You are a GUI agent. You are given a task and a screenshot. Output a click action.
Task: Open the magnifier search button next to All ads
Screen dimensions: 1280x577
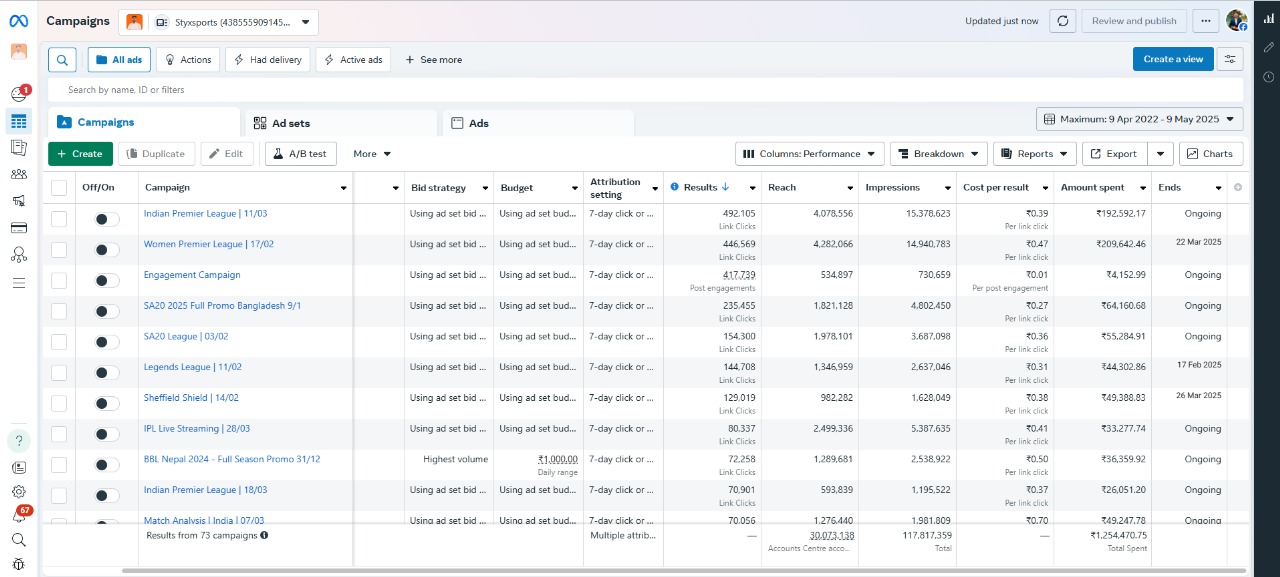(62, 60)
